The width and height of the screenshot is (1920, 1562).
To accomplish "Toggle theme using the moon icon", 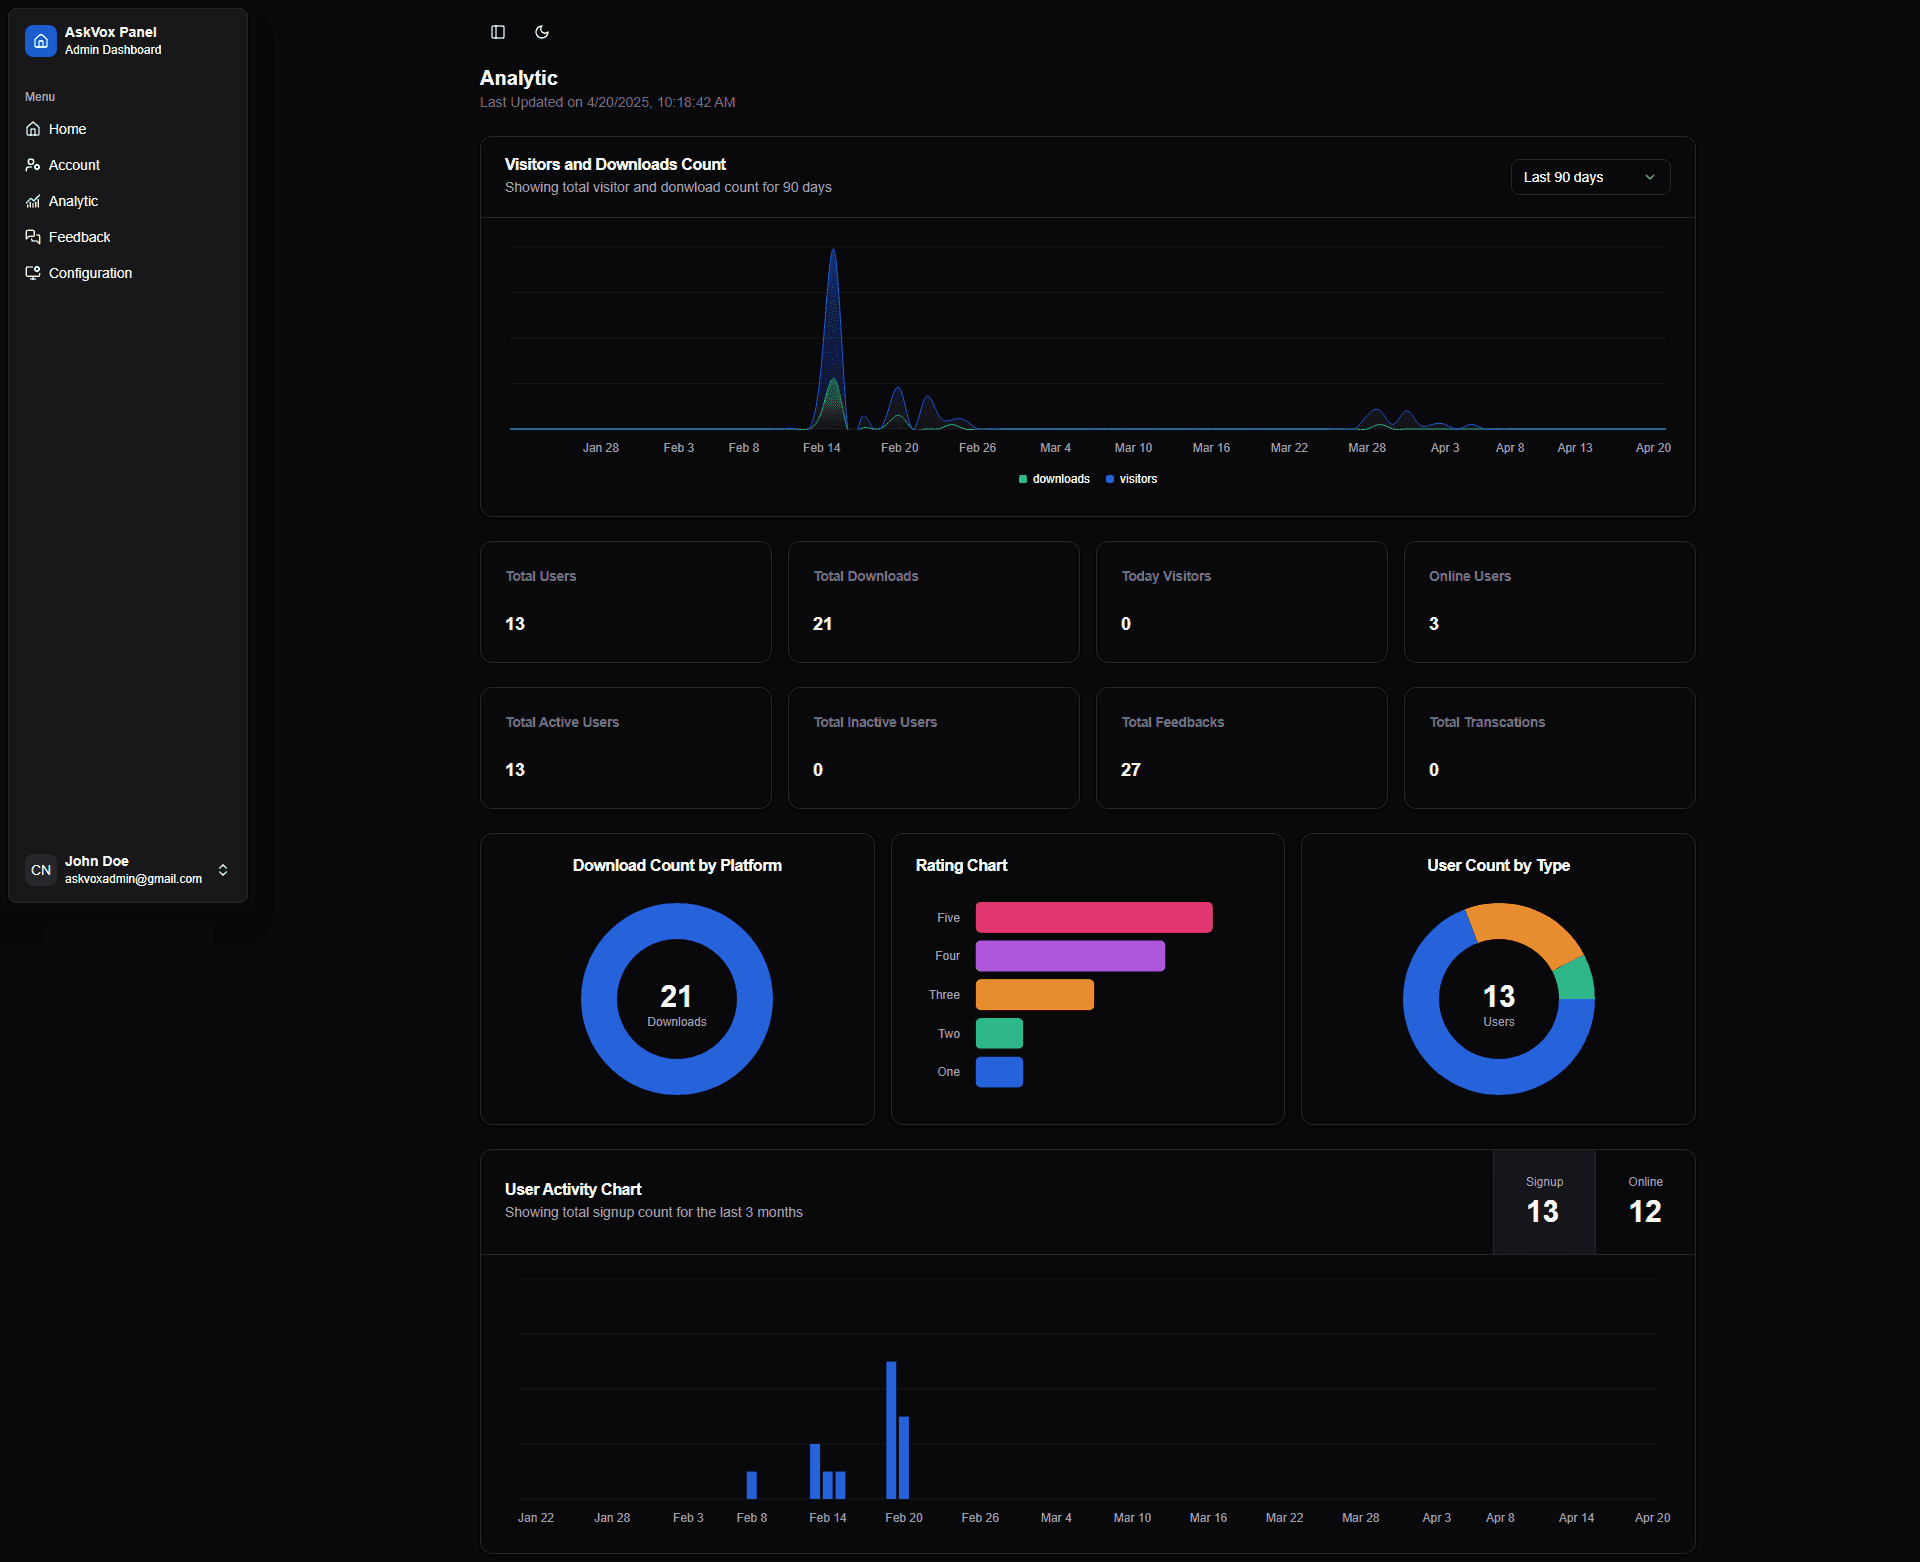I will (542, 32).
